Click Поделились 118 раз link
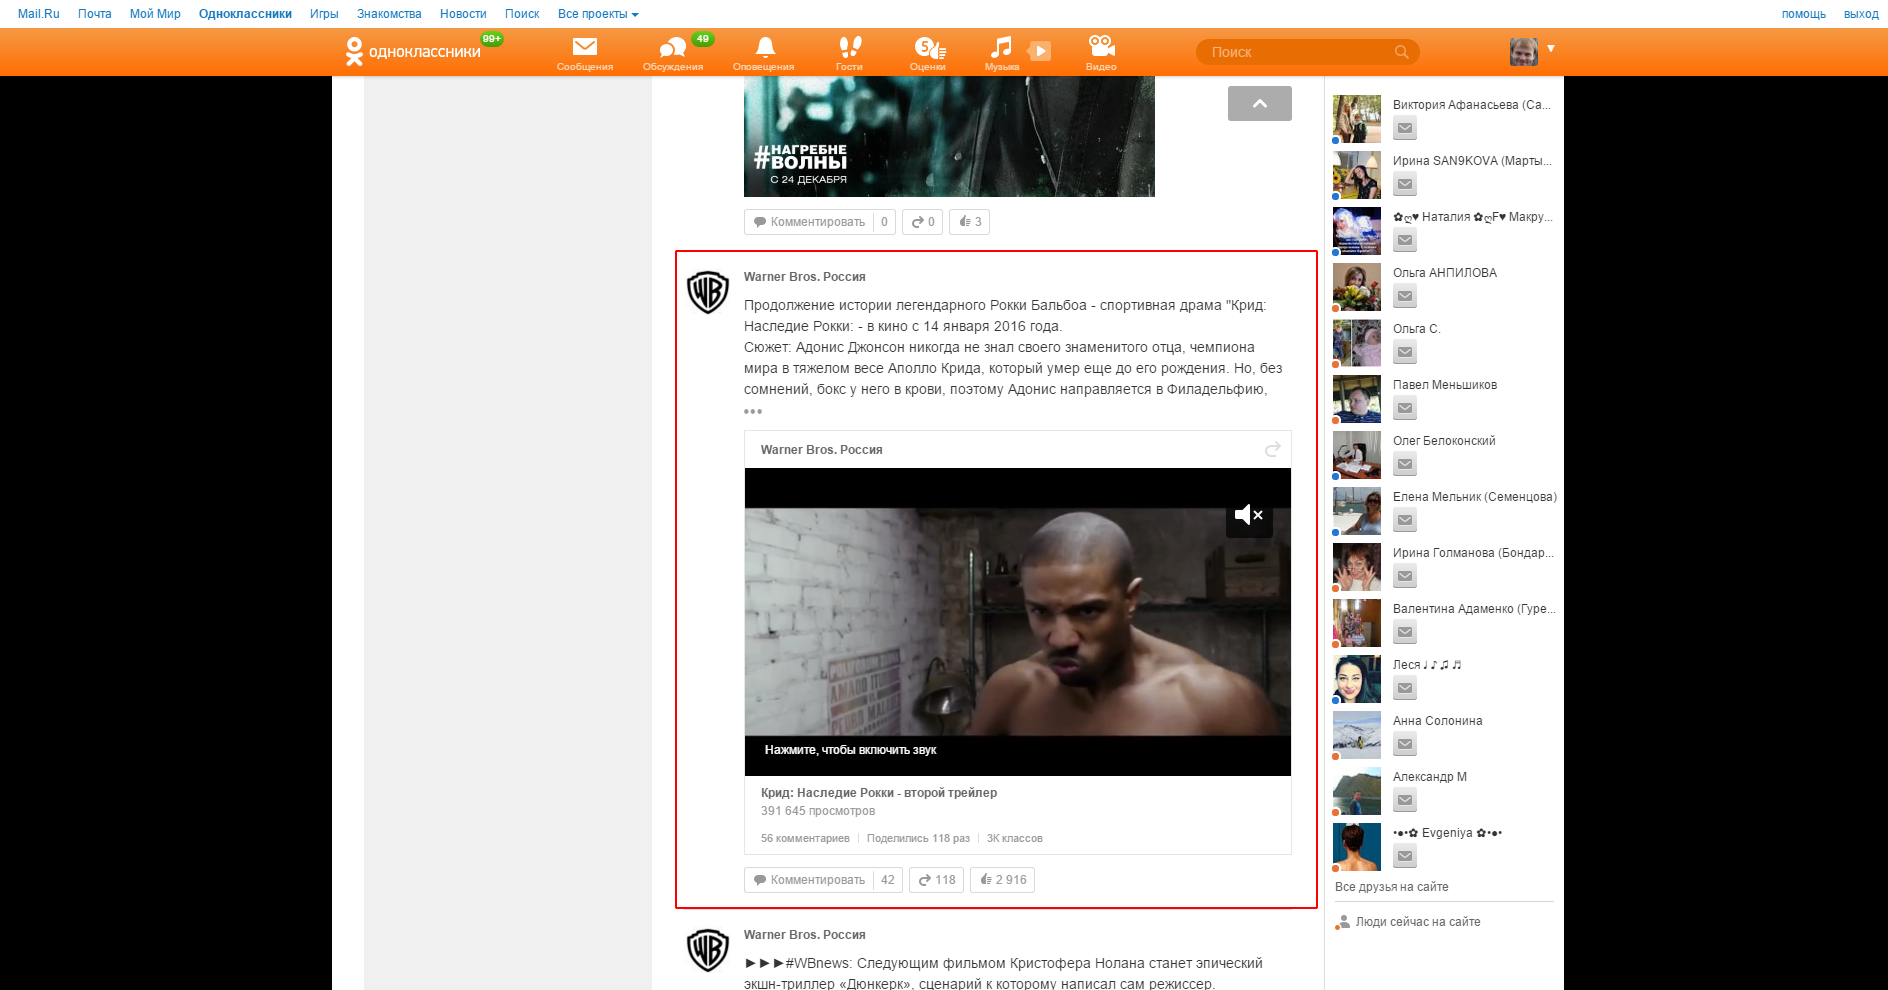1888x990 pixels. (918, 839)
